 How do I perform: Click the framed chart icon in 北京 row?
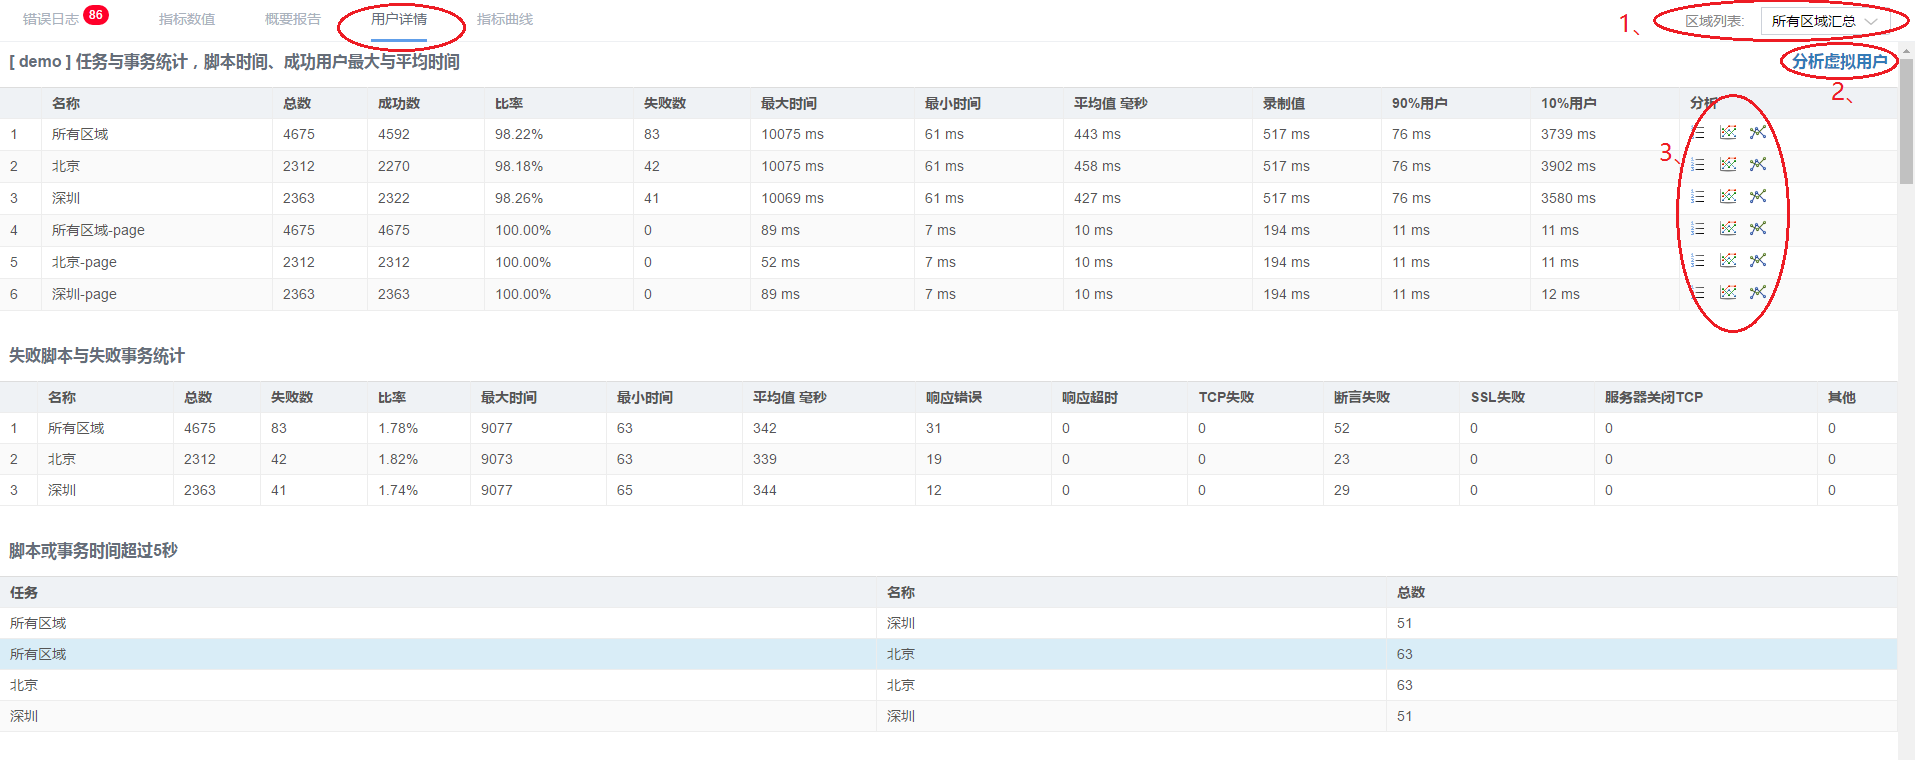click(x=1728, y=165)
